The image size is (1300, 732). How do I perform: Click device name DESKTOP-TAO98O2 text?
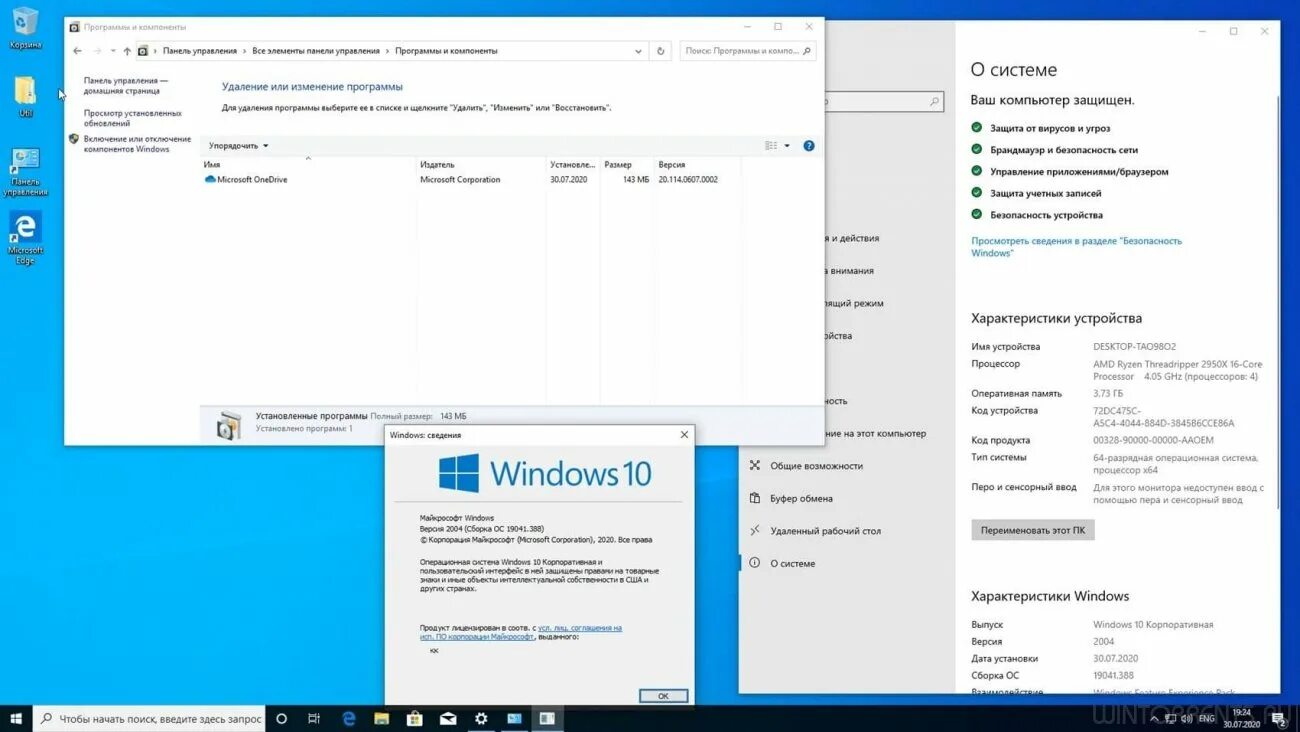coord(1135,347)
